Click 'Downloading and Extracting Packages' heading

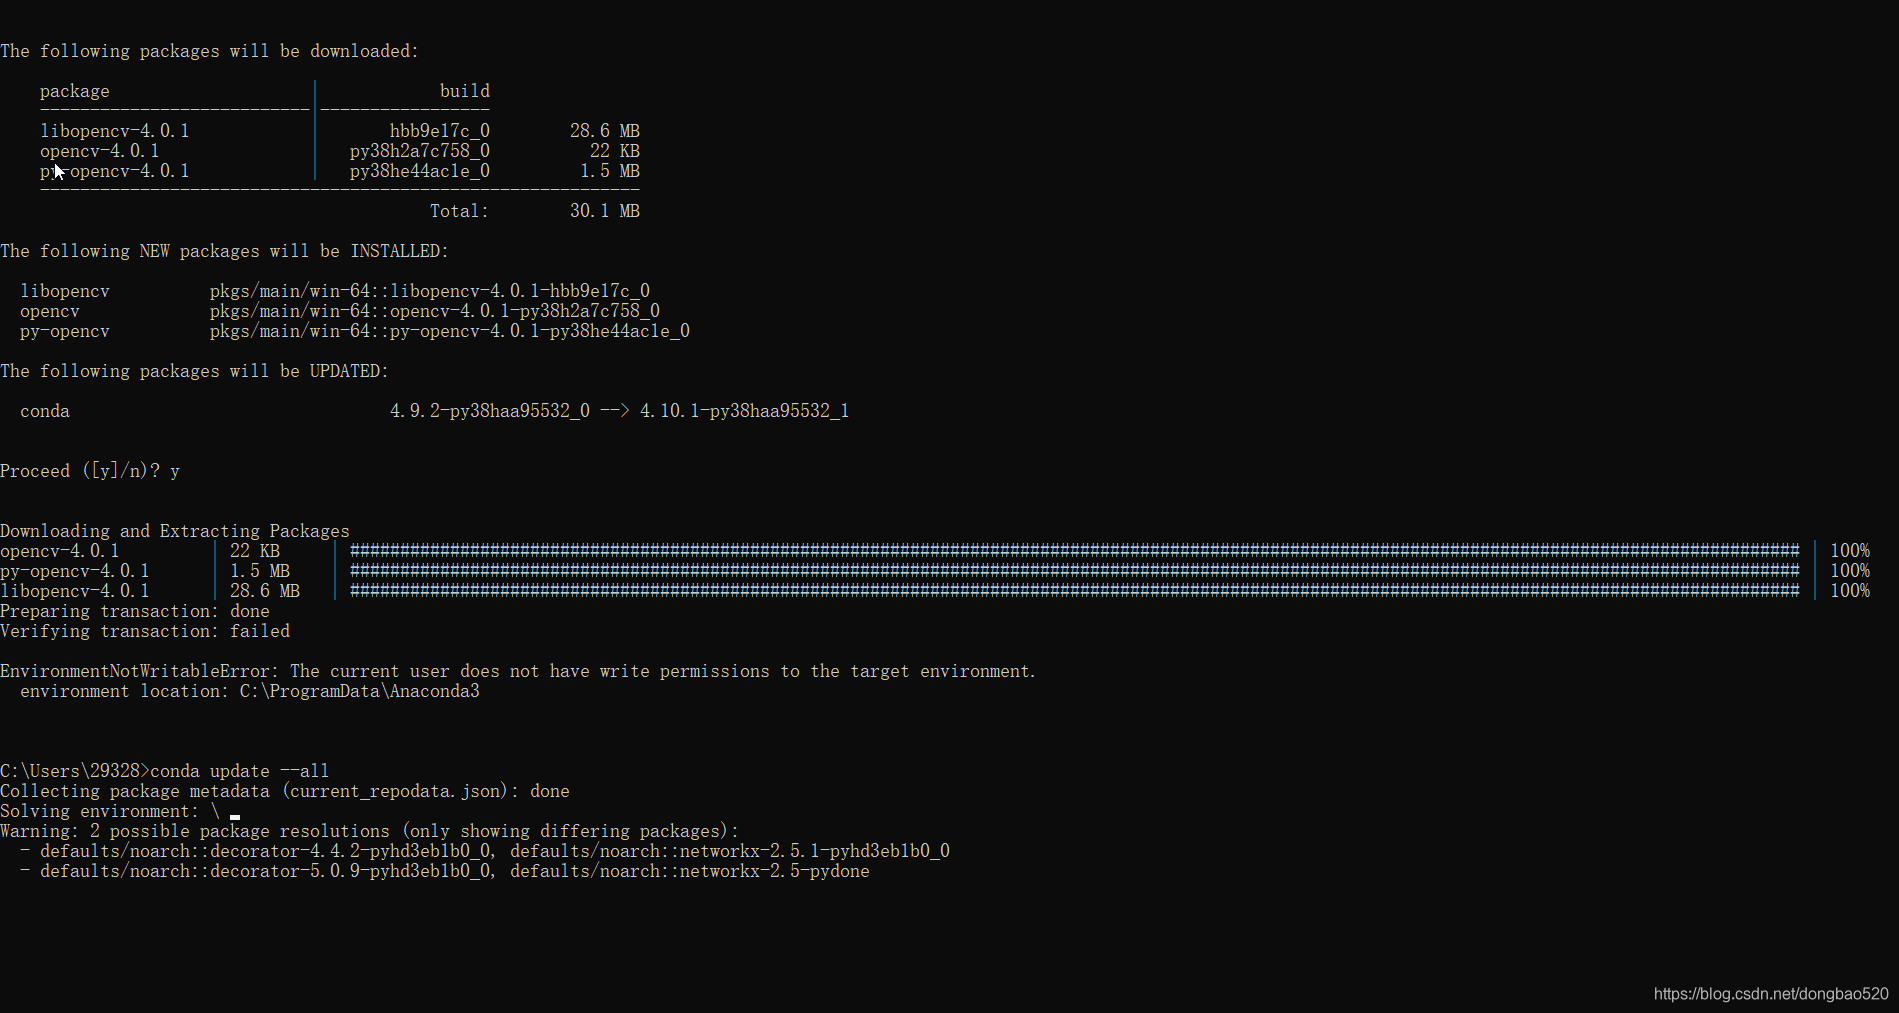pyautogui.click(x=175, y=531)
